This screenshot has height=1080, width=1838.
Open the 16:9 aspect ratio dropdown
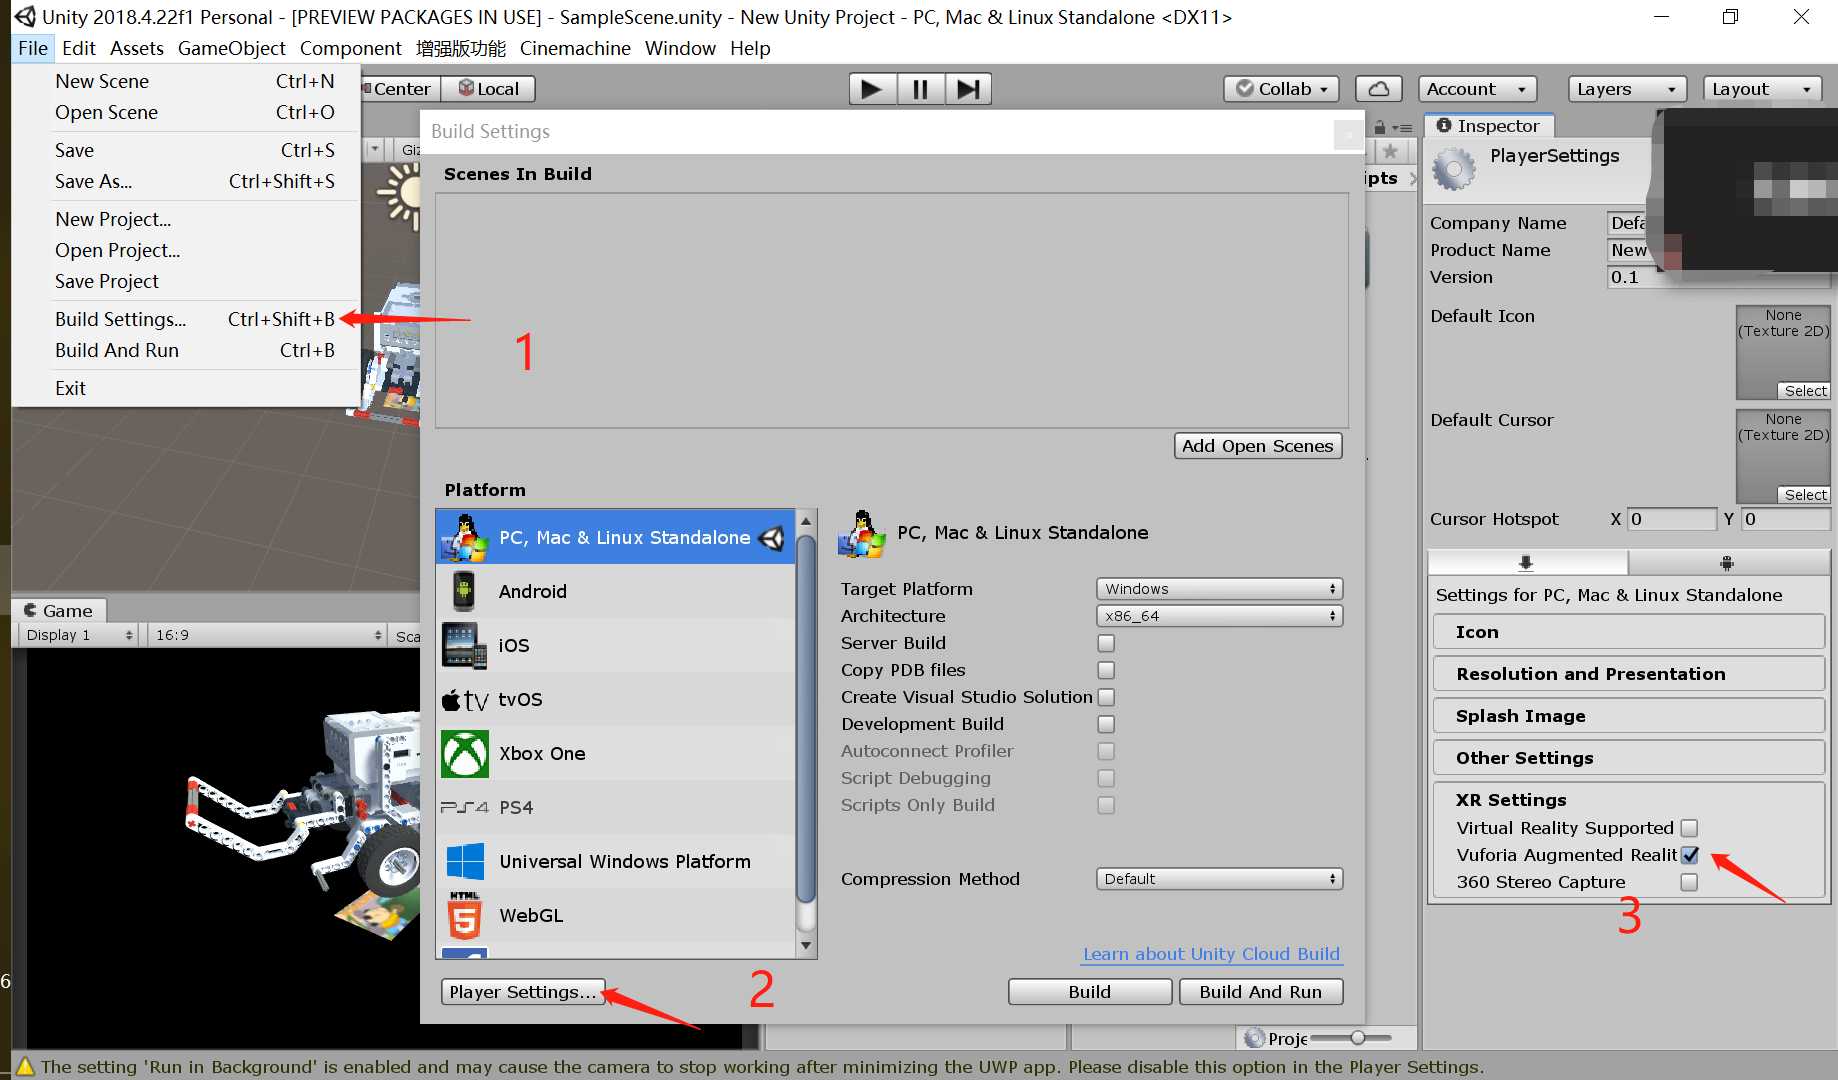click(x=267, y=635)
